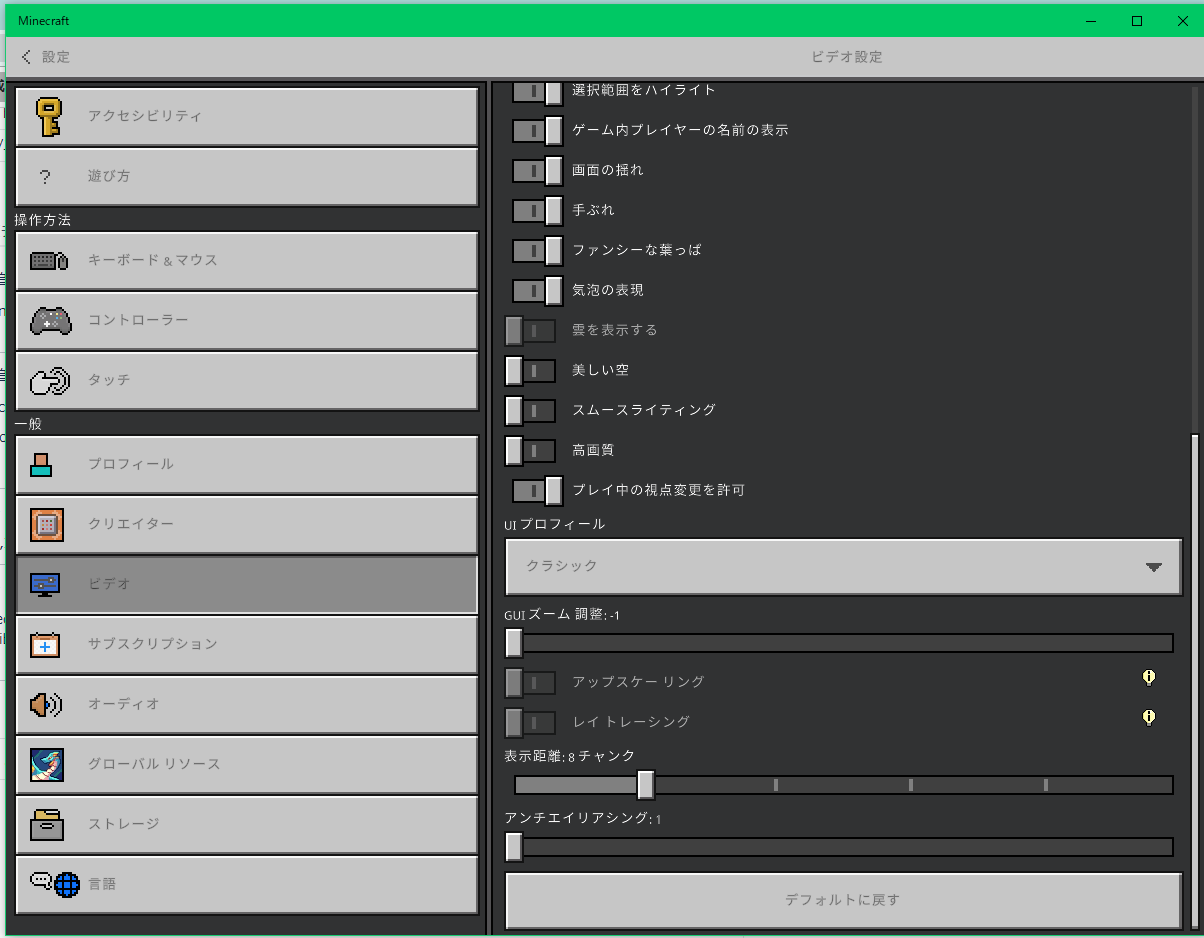Enable the 美しい空 toggle
This screenshot has height=938, width=1204.
(530, 370)
